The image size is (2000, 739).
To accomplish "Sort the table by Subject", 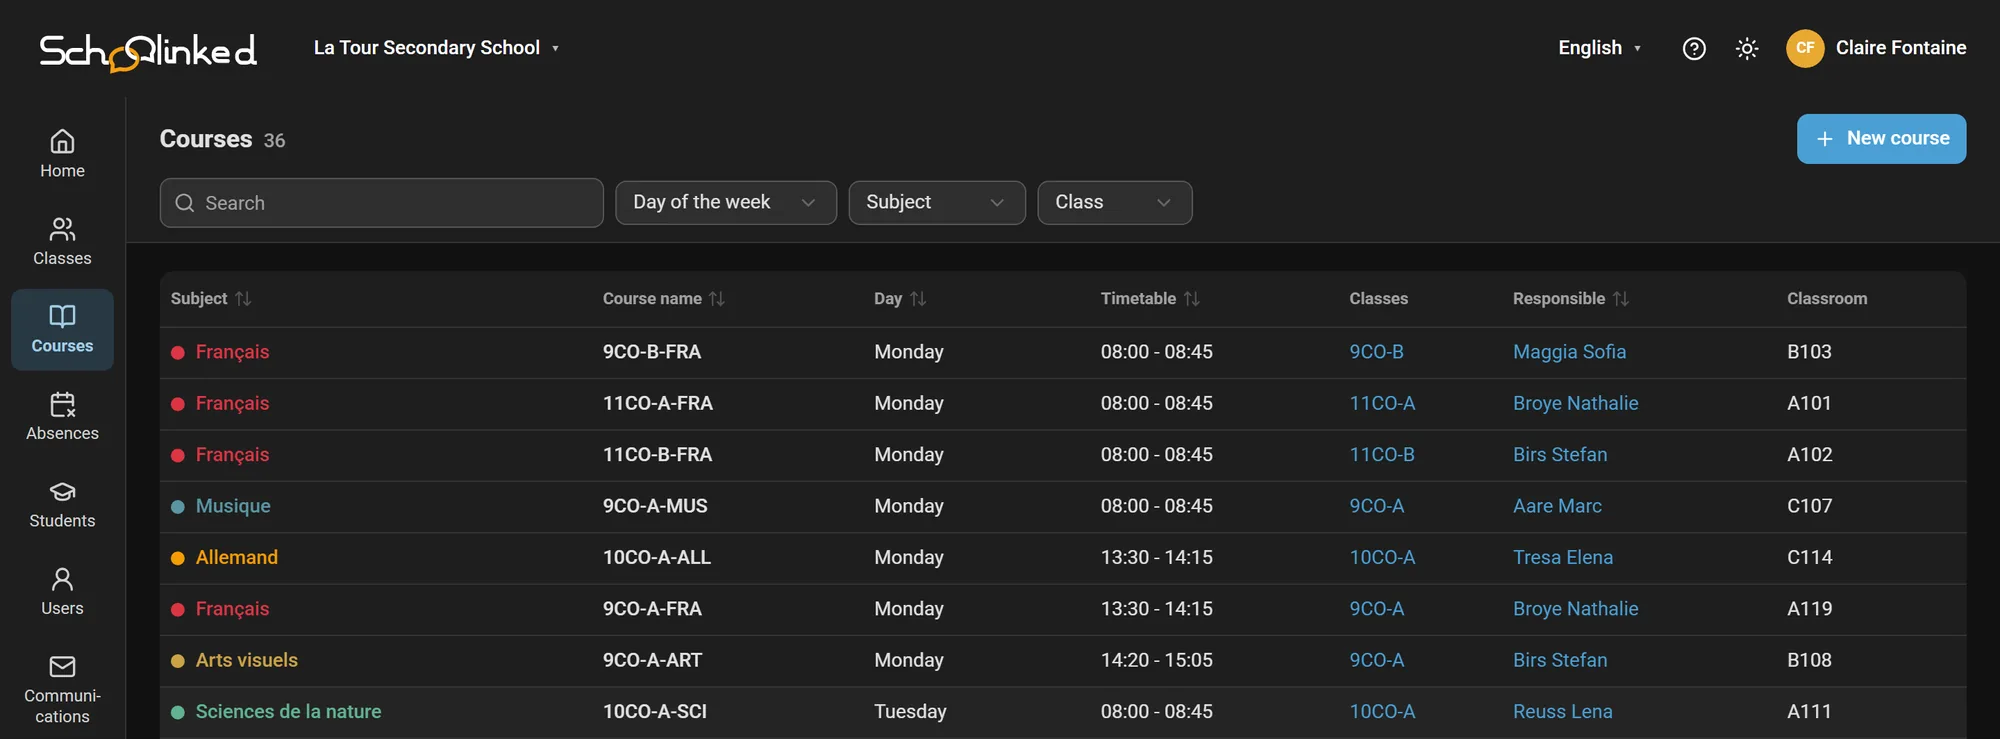I will tap(243, 299).
